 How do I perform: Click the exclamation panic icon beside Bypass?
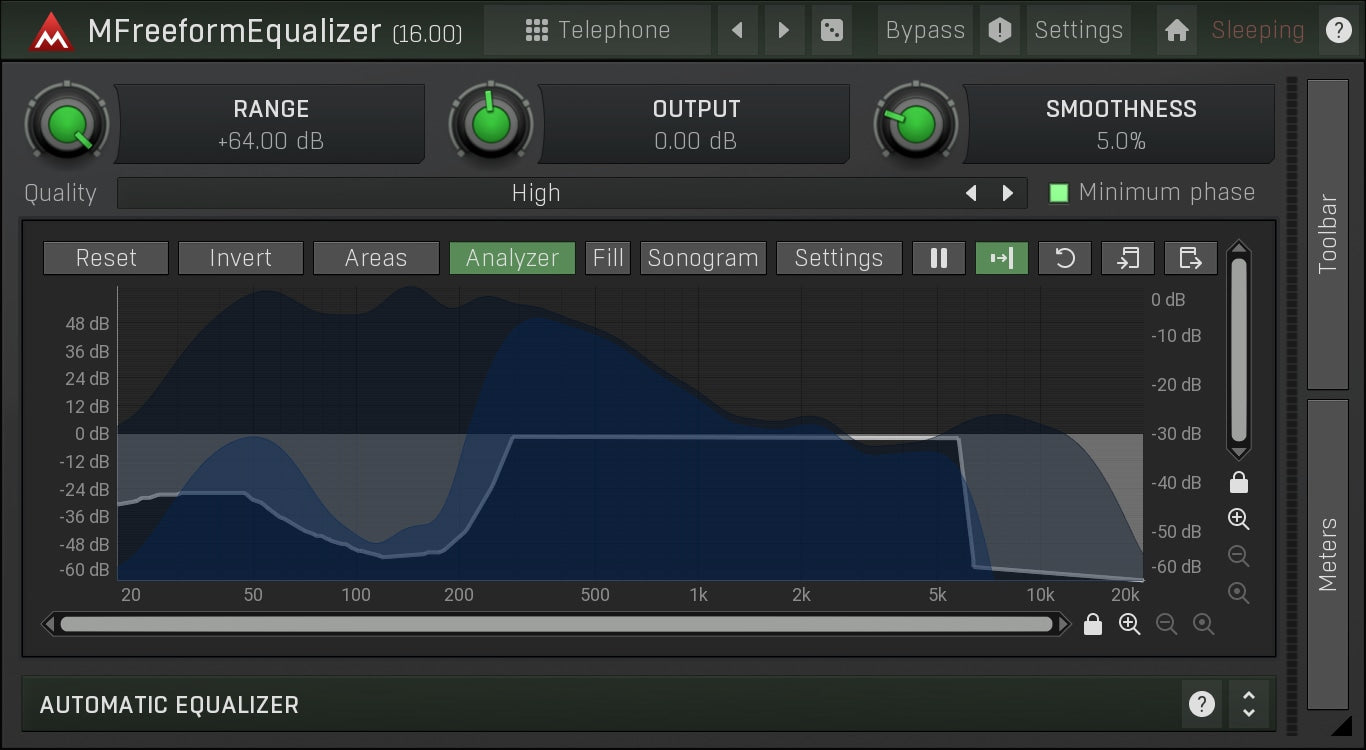(x=999, y=30)
